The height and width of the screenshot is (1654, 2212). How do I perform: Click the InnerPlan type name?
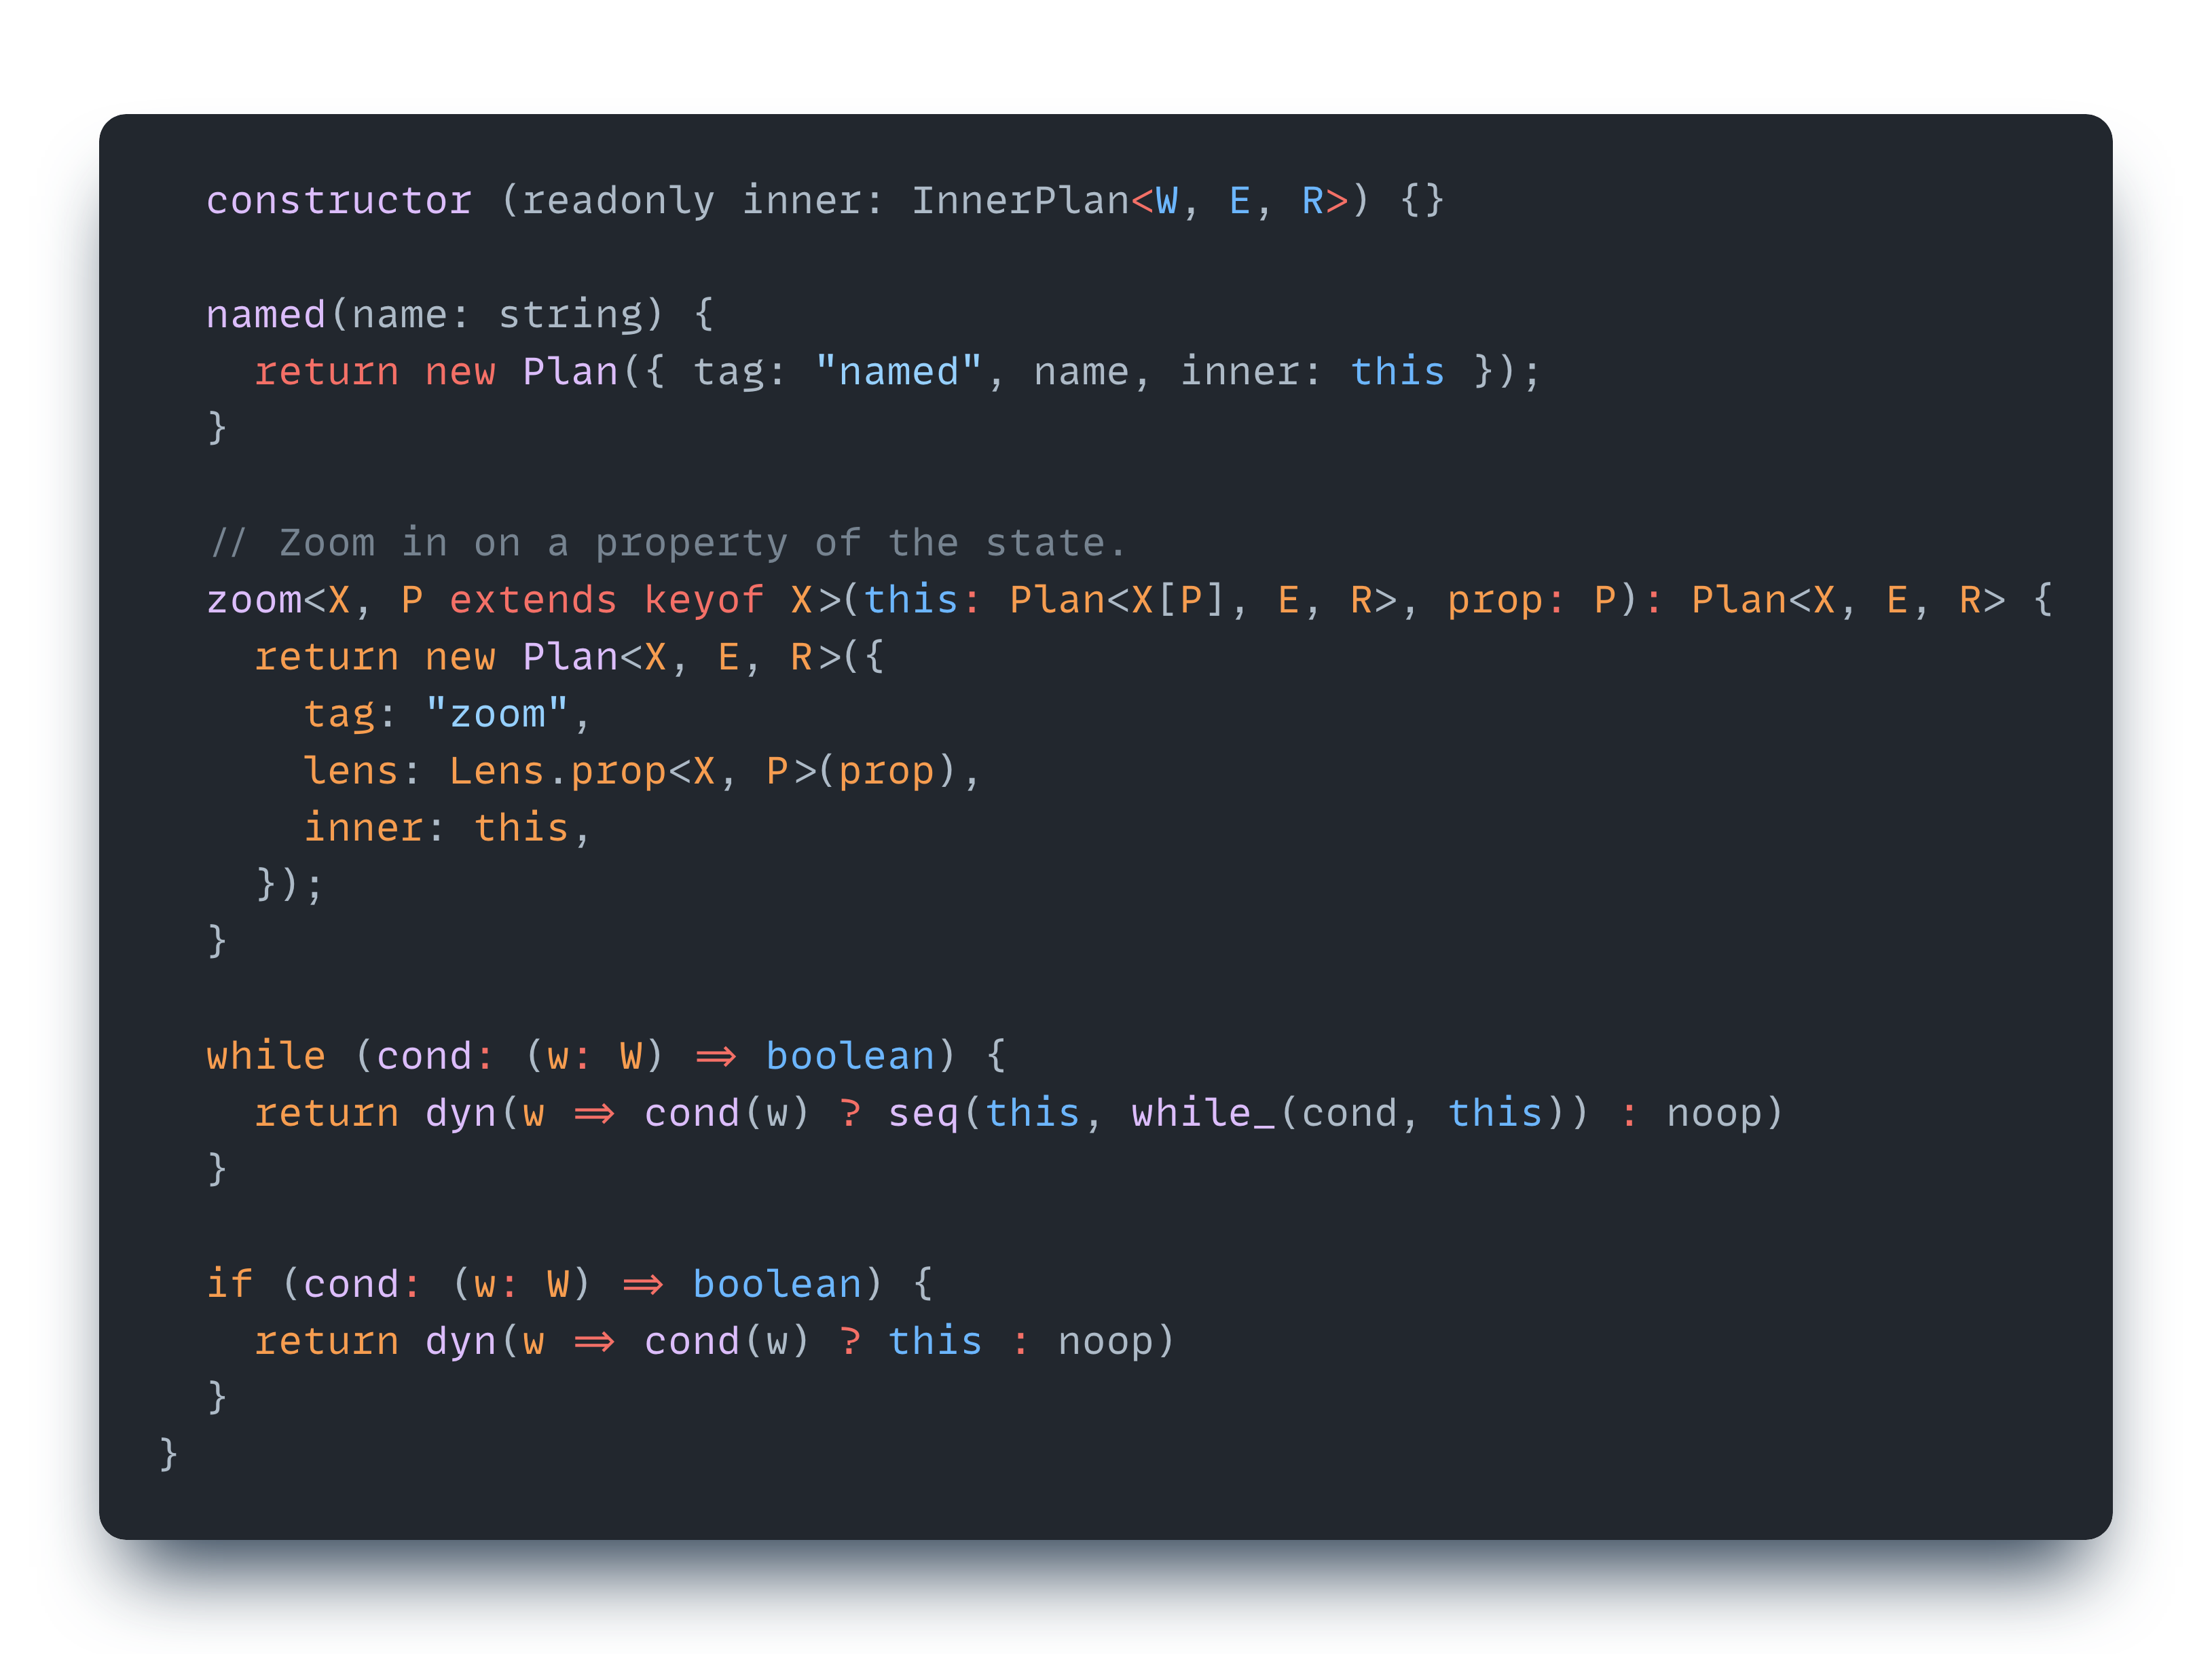point(1019,201)
